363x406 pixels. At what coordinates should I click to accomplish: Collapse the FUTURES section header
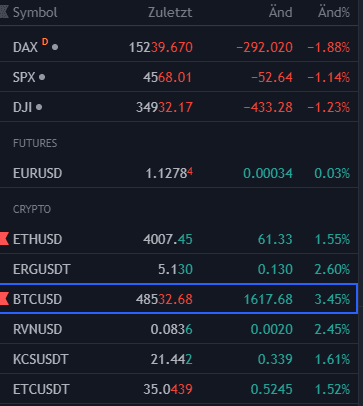[x=35, y=143]
